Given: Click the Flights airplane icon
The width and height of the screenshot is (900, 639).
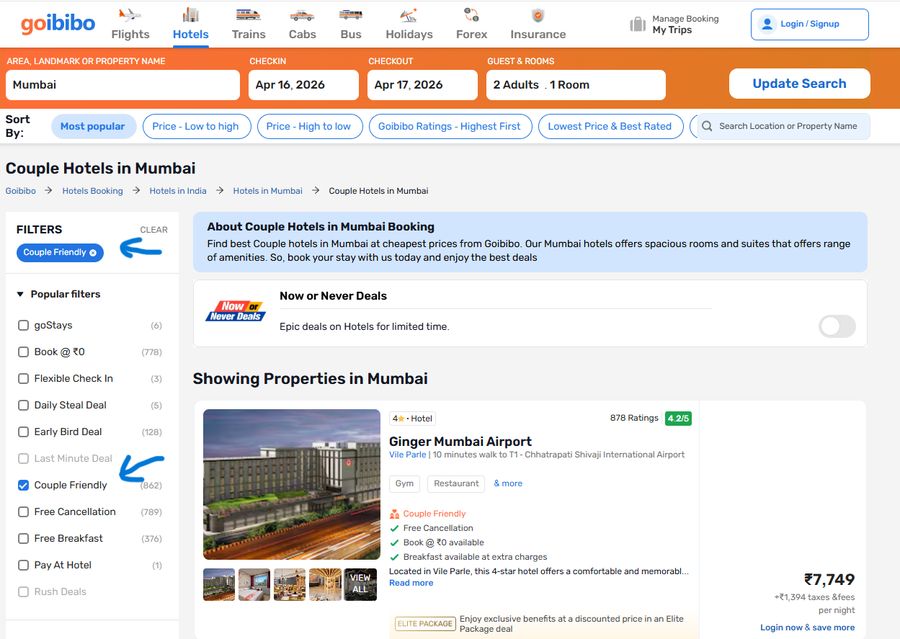Looking at the screenshot, I should point(130,14).
